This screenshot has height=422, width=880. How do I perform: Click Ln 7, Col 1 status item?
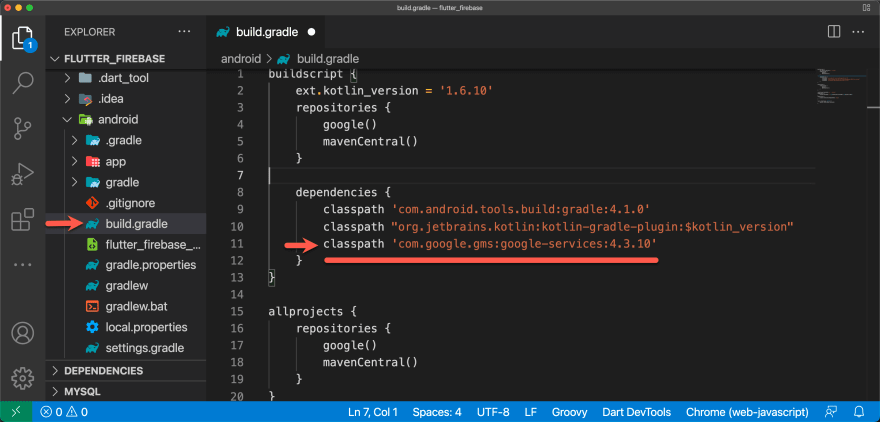click(x=373, y=412)
